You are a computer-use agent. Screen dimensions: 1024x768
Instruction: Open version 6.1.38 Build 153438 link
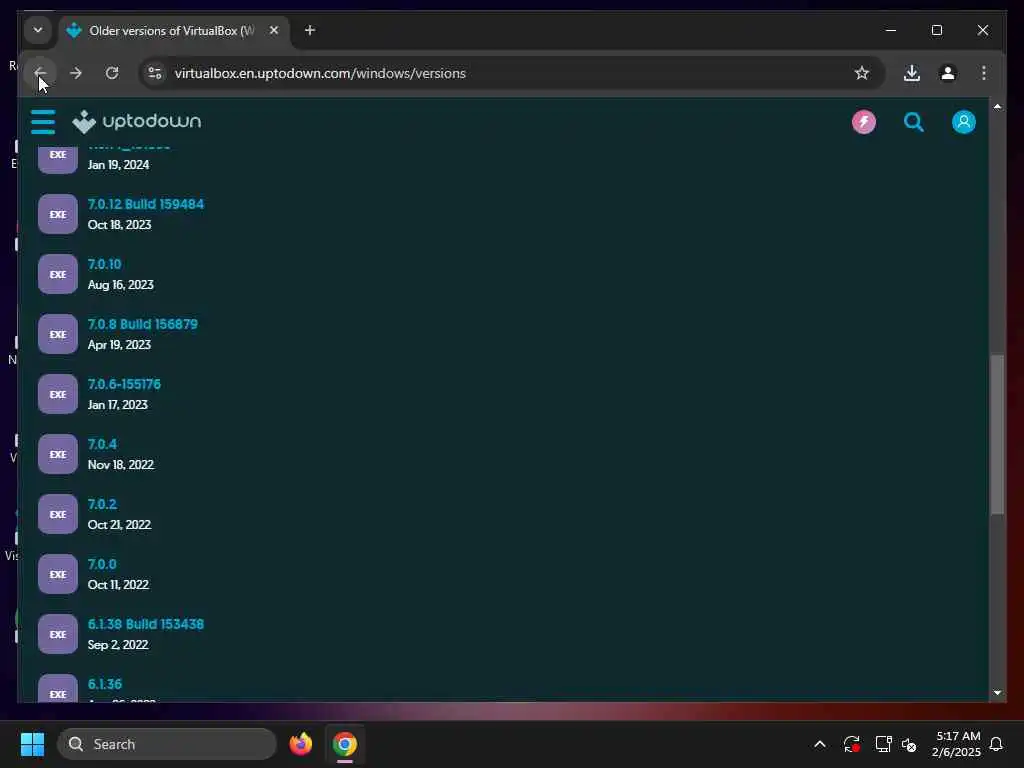point(146,624)
